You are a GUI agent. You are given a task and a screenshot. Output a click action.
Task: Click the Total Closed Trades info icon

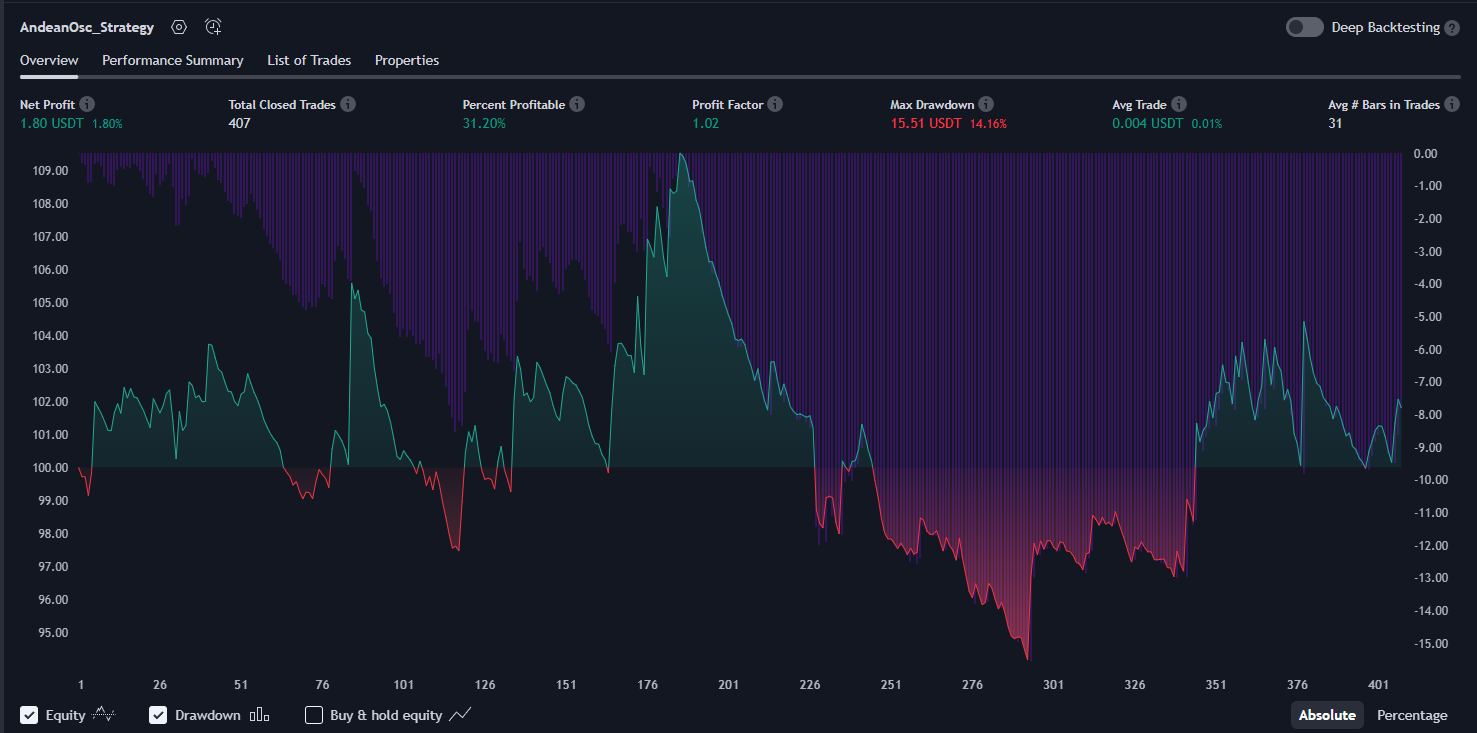pyautogui.click(x=347, y=104)
